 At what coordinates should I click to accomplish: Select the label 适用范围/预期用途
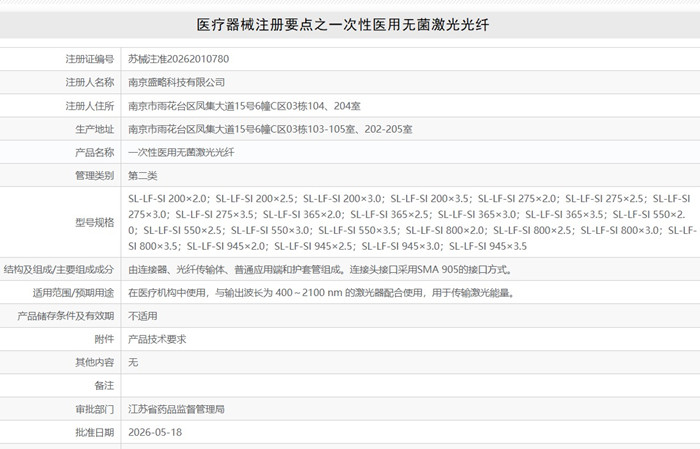point(73,293)
